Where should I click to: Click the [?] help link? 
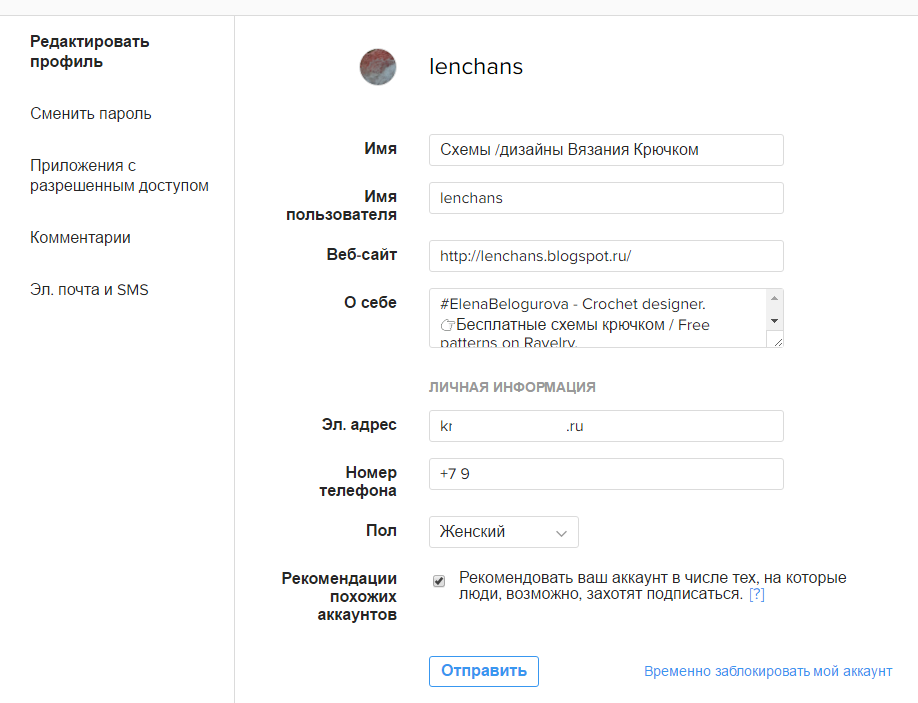[x=756, y=594]
